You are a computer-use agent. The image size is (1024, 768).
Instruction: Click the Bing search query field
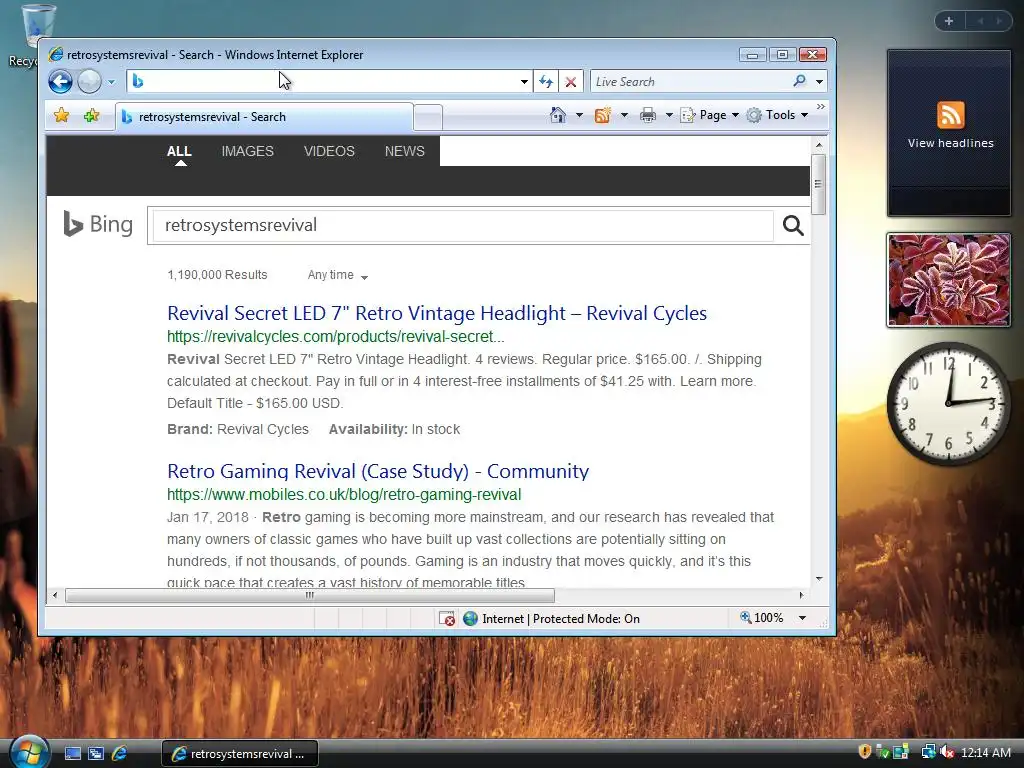[463, 225]
